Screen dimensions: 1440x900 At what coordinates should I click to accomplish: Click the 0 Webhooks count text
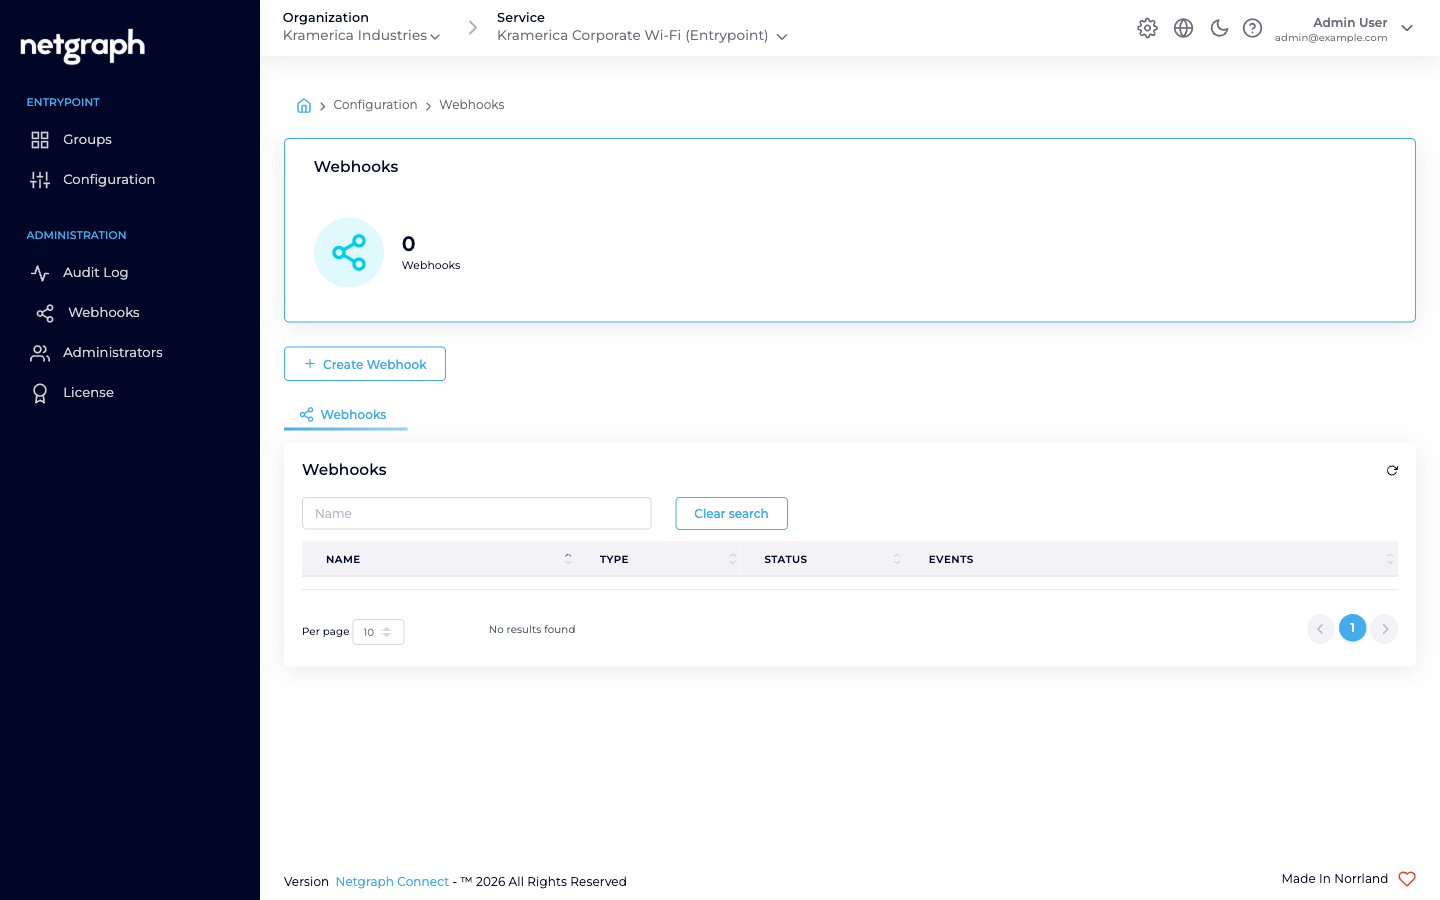(x=431, y=253)
